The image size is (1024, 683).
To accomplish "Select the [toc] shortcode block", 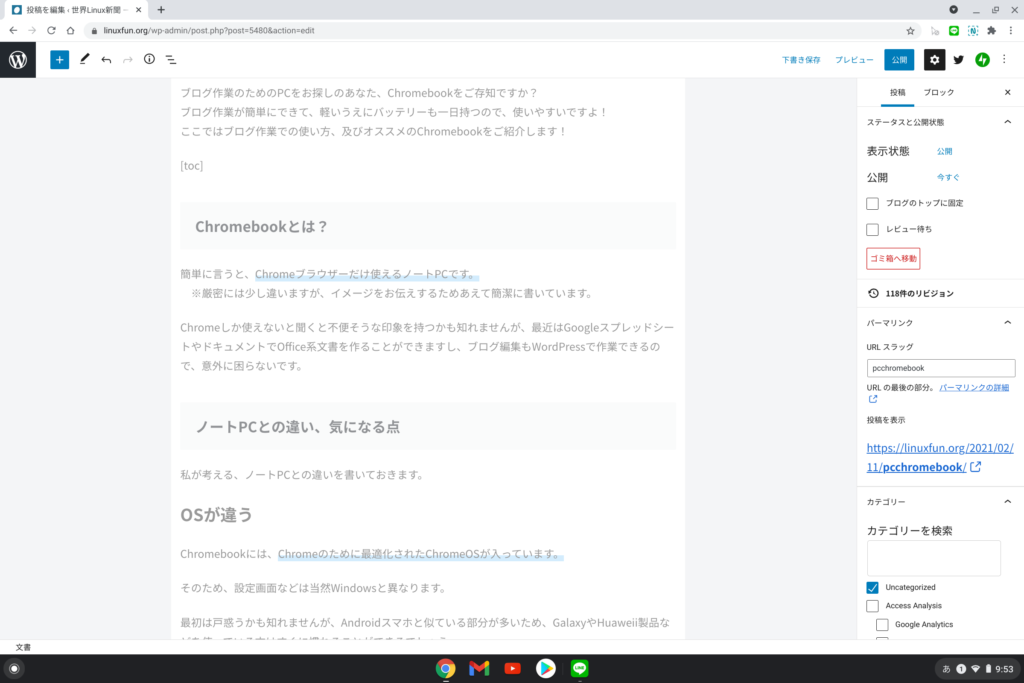I will tap(191, 165).
